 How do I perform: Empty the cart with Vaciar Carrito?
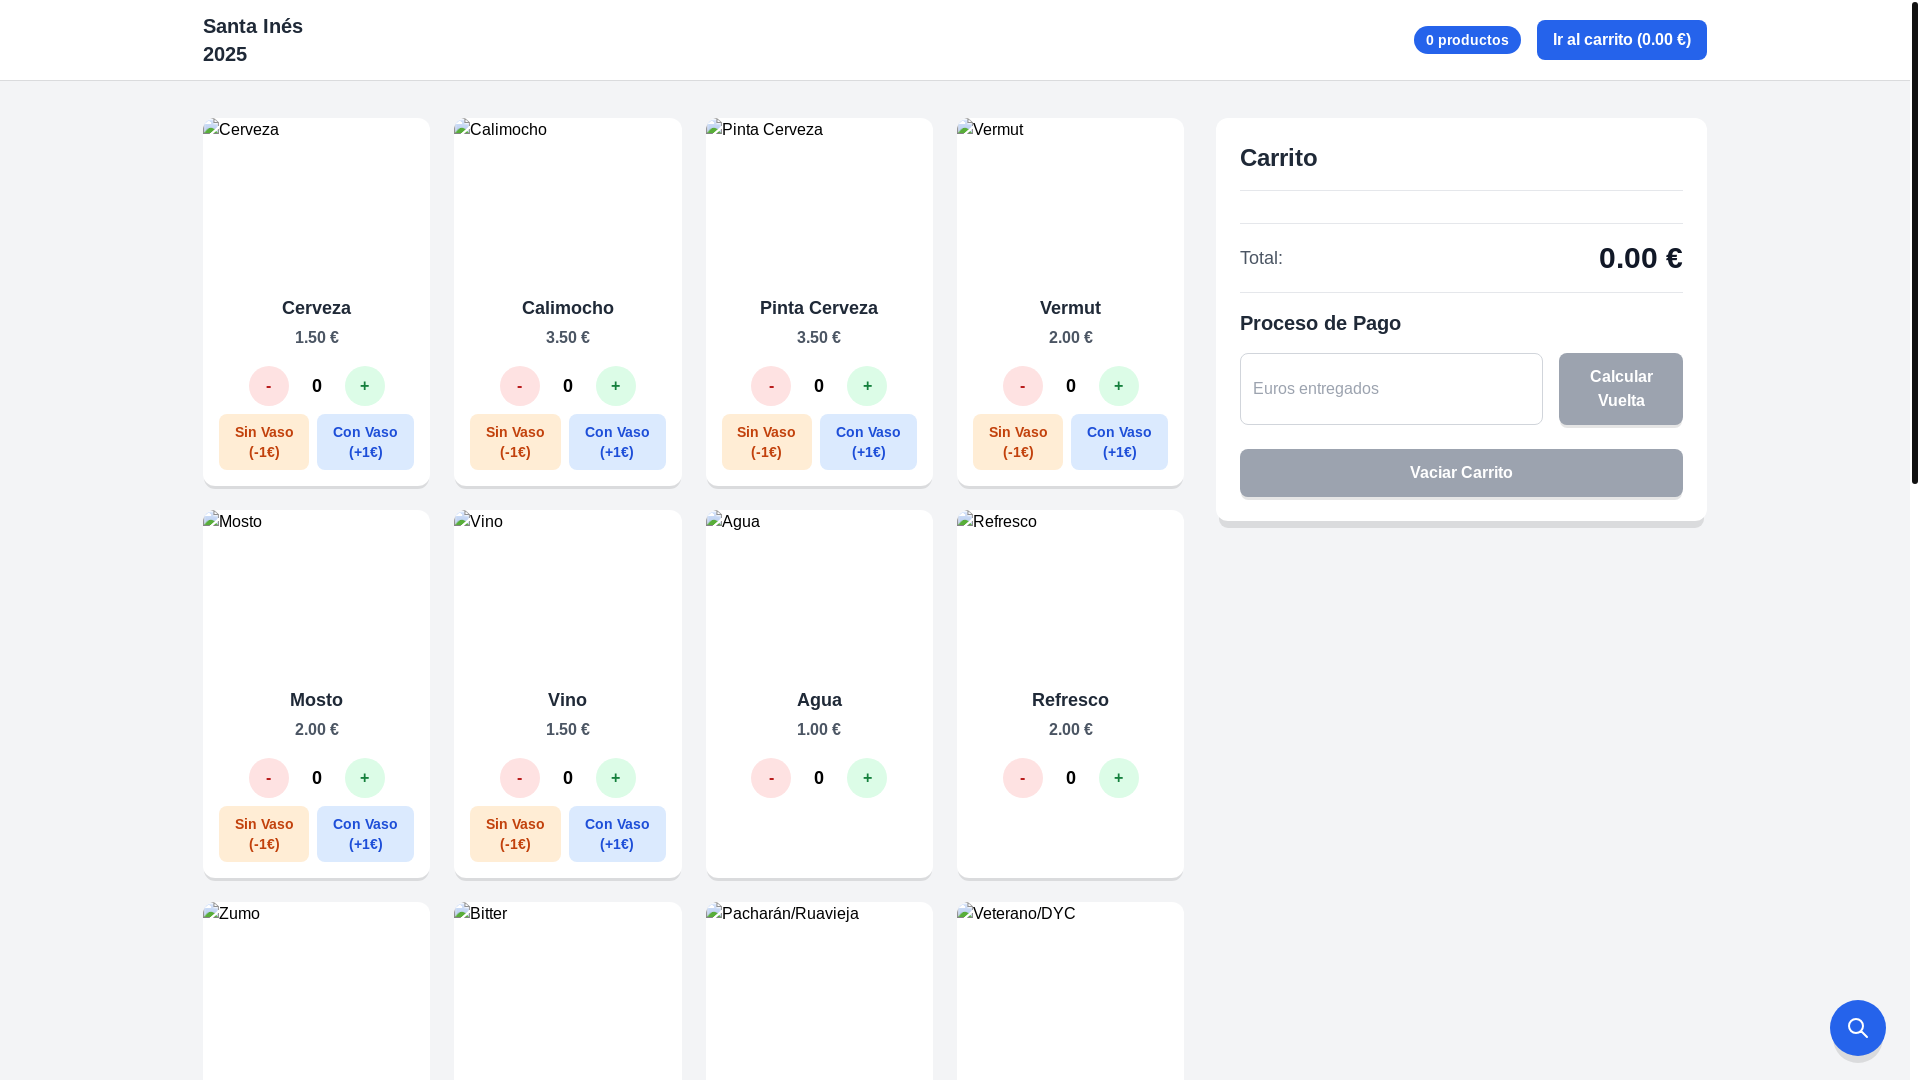click(1461, 473)
